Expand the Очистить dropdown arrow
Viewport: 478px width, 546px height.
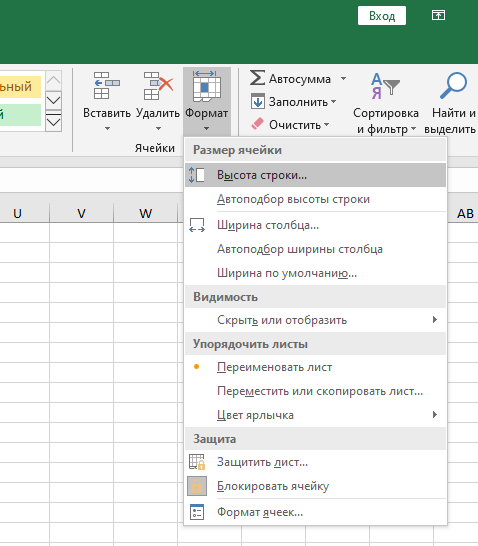327,124
